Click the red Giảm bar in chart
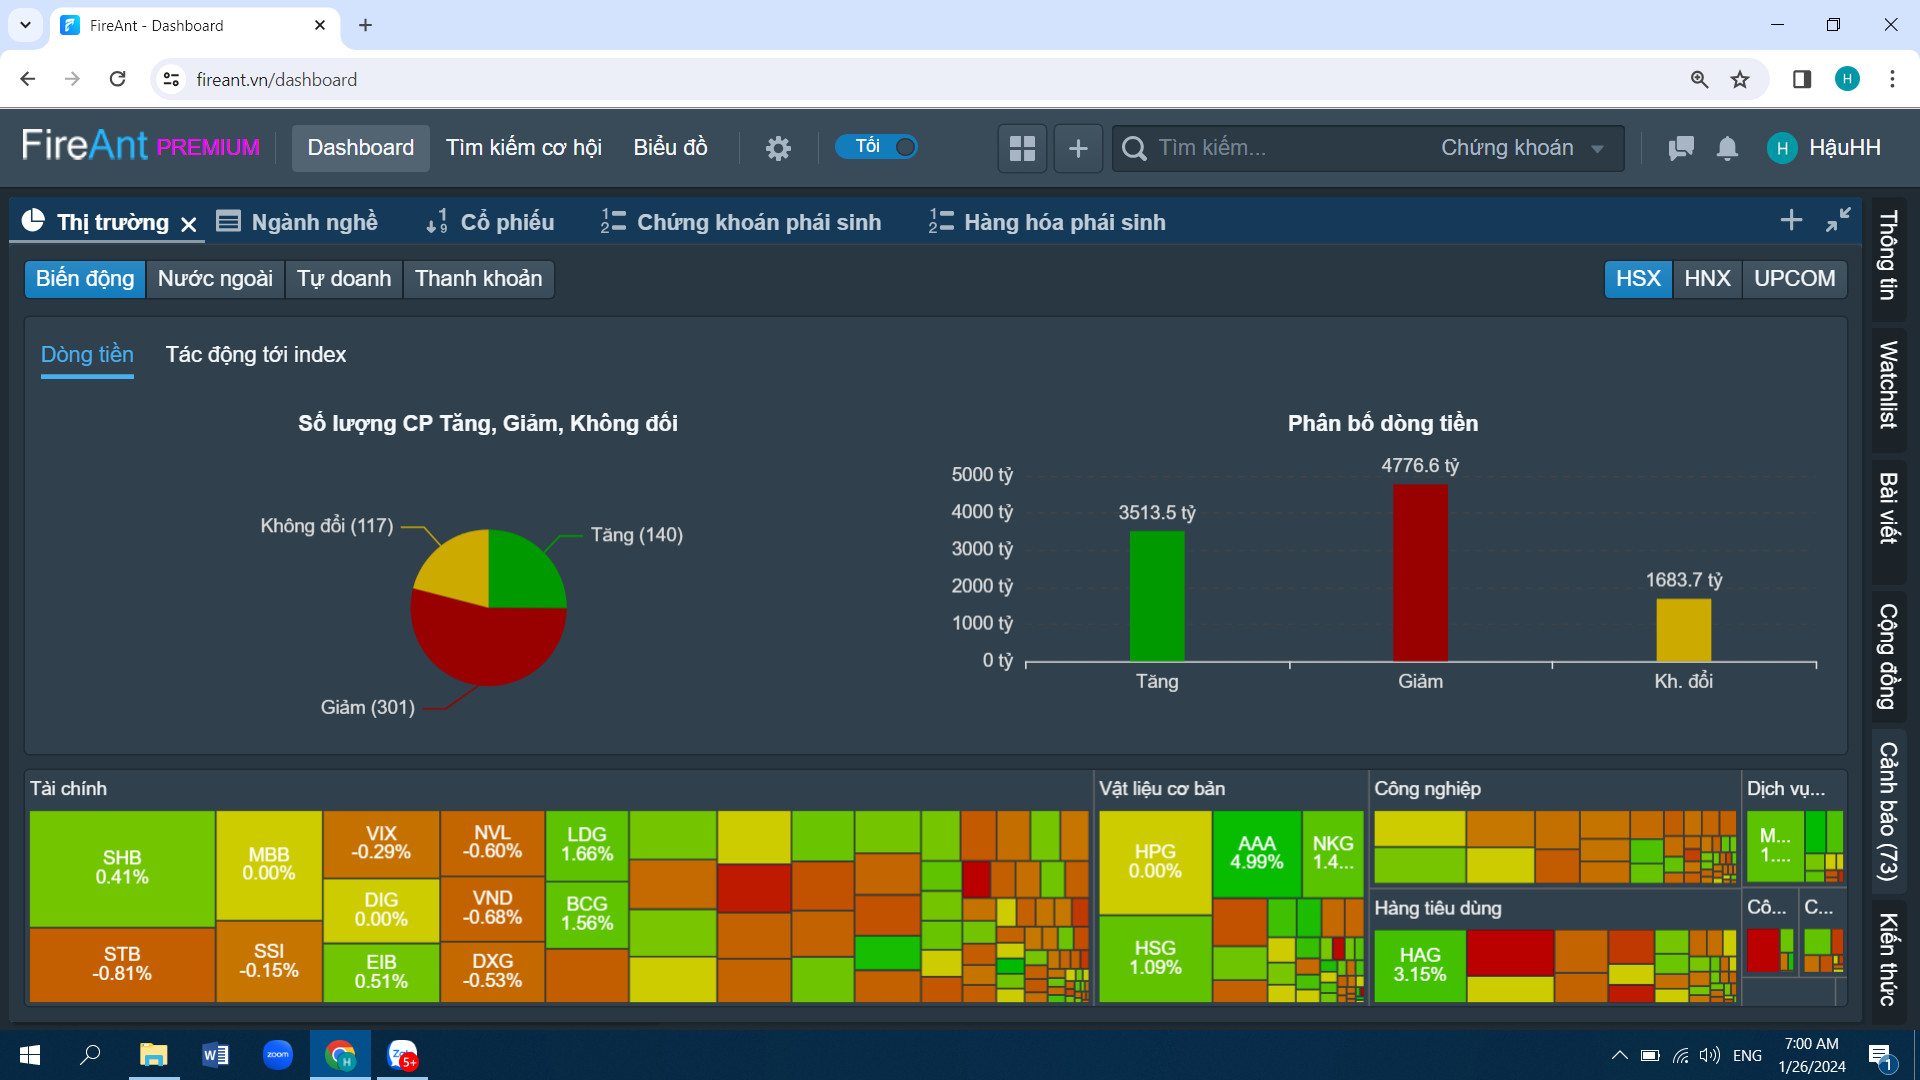 tap(1420, 572)
